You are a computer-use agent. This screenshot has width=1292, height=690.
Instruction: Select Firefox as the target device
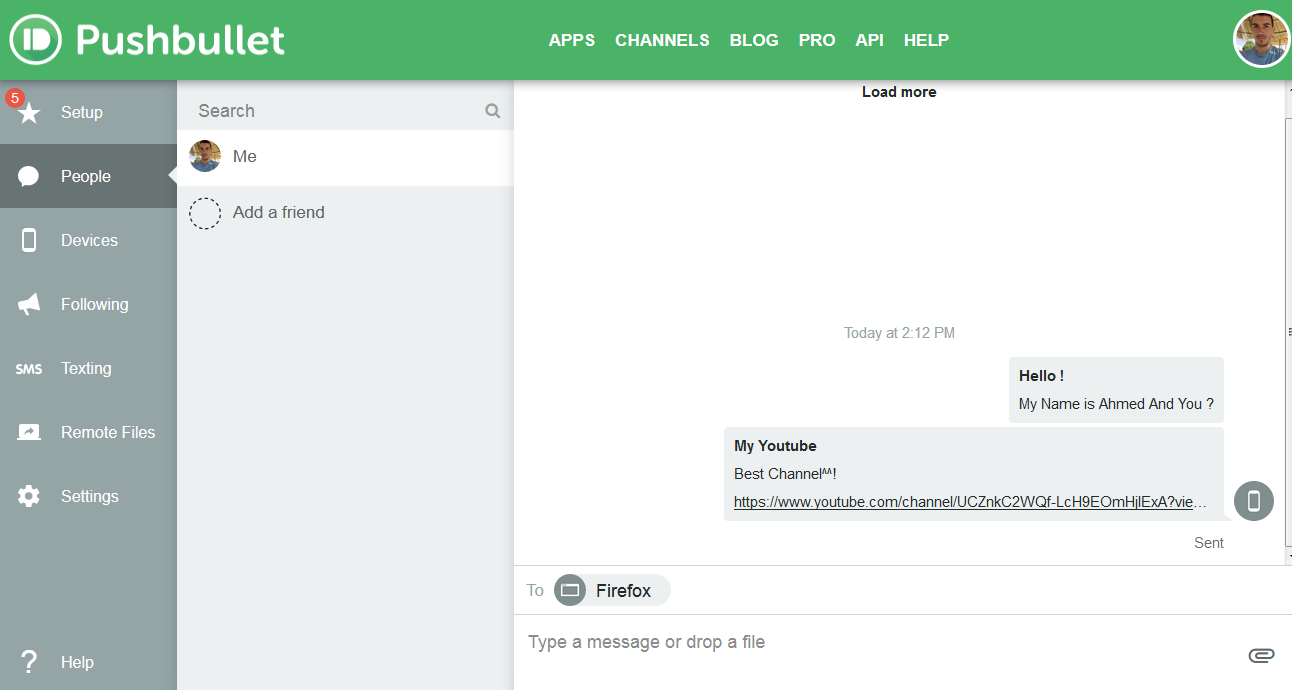(612, 590)
